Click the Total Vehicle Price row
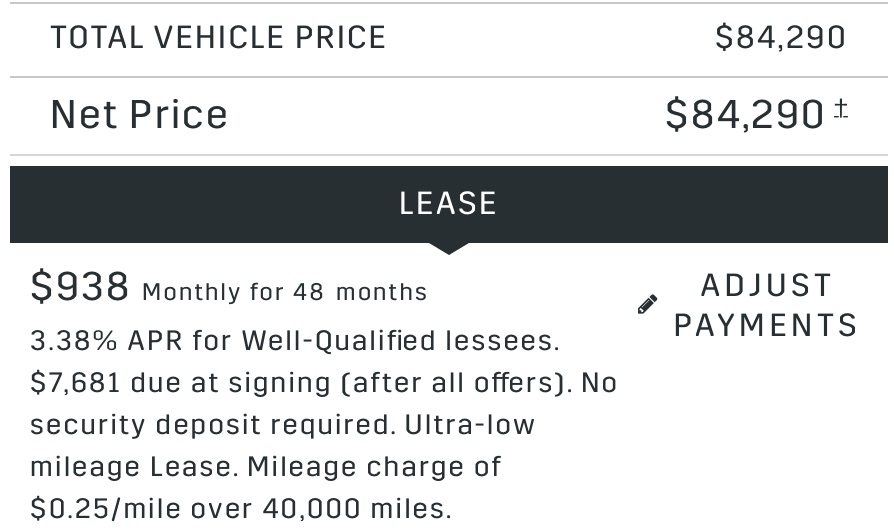 pos(448,38)
